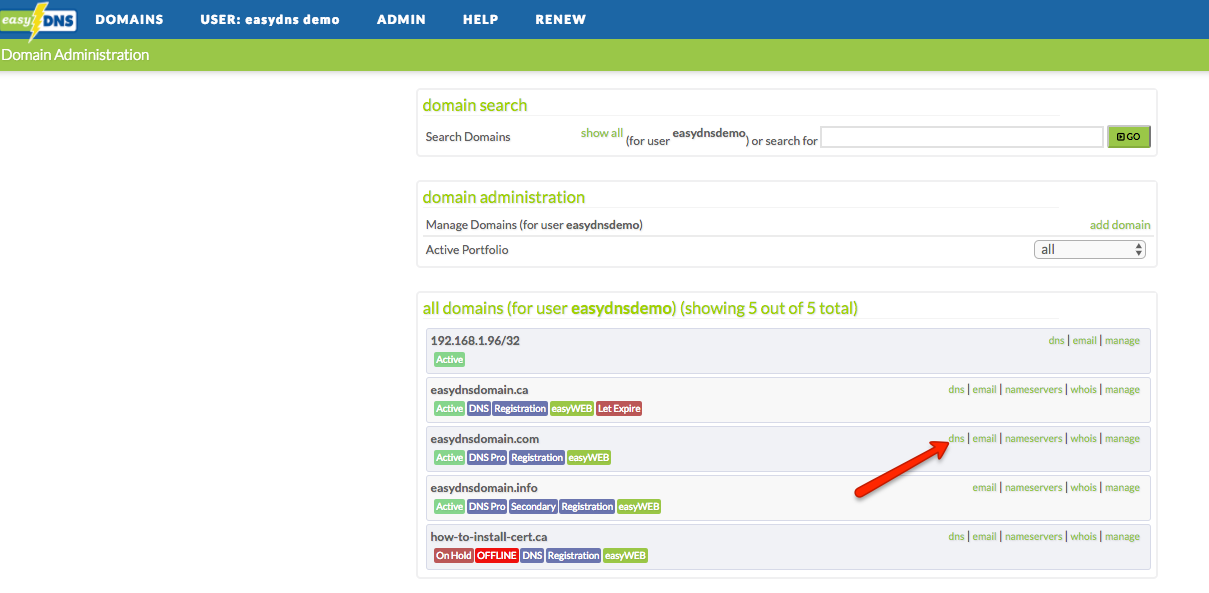Open email for easydnsdomain.com
This screenshot has height=593, width=1209.
coord(985,439)
